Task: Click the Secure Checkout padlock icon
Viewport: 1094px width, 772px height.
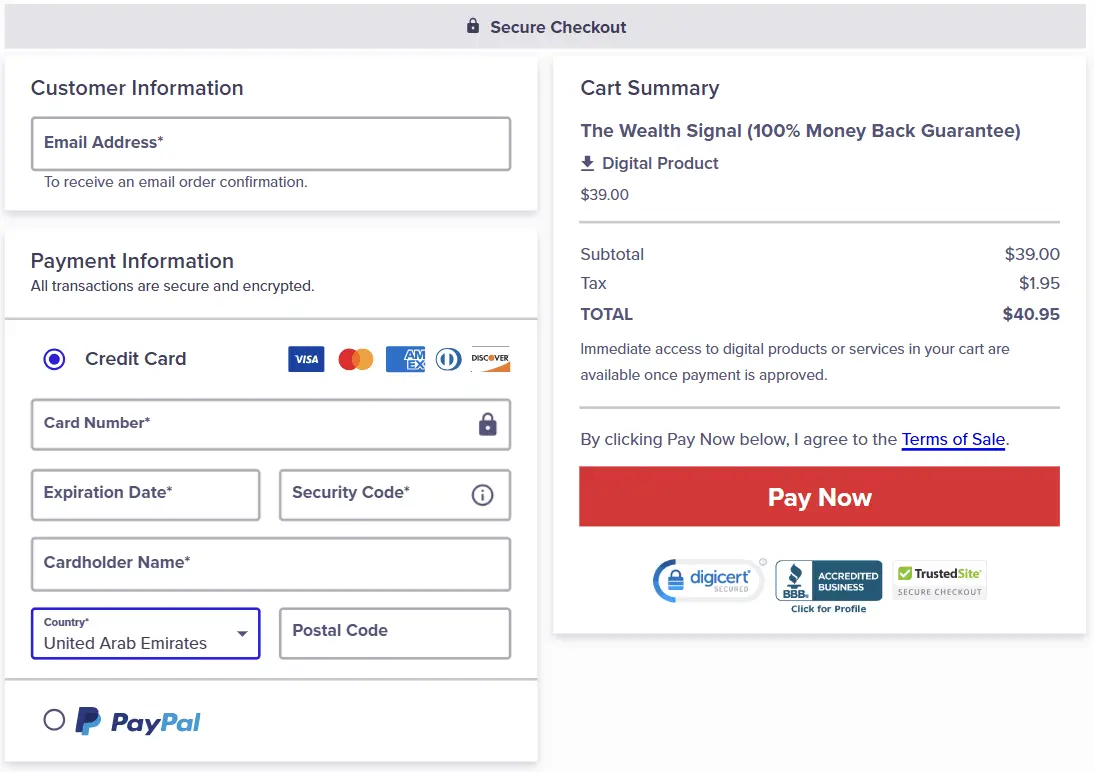Action: (x=472, y=26)
